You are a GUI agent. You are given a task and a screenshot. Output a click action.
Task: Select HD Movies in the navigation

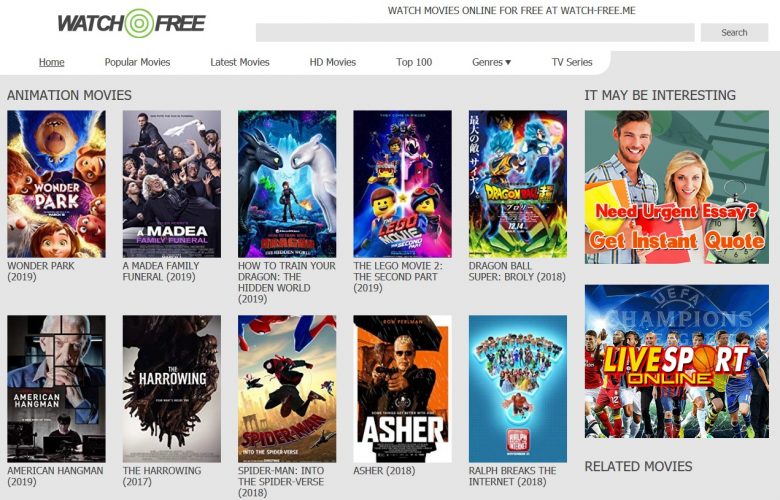(x=333, y=62)
